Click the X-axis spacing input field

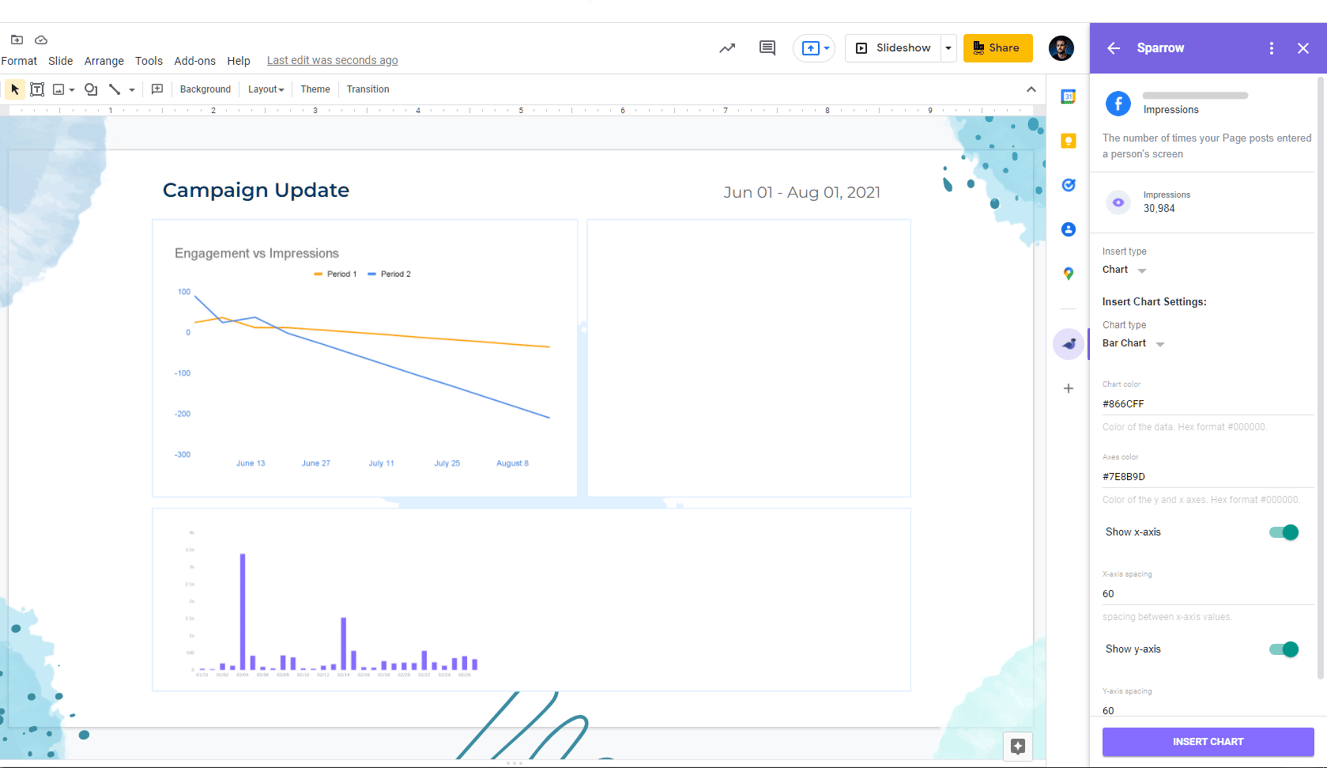pos(1207,594)
